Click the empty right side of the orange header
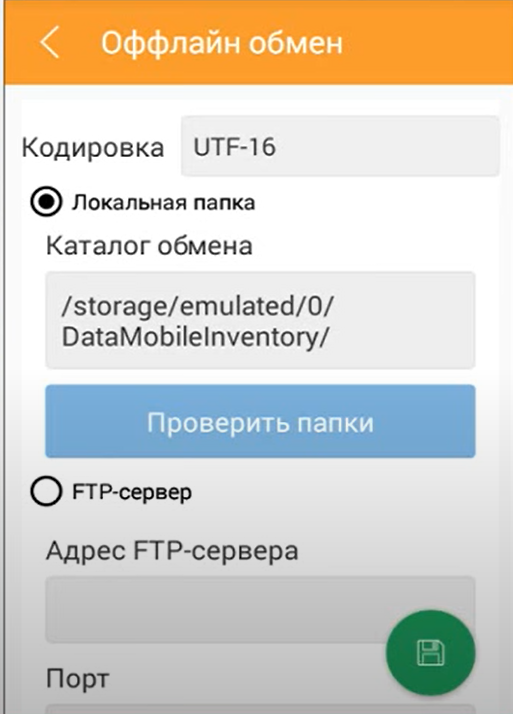The image size is (513, 714). click(x=428, y=42)
